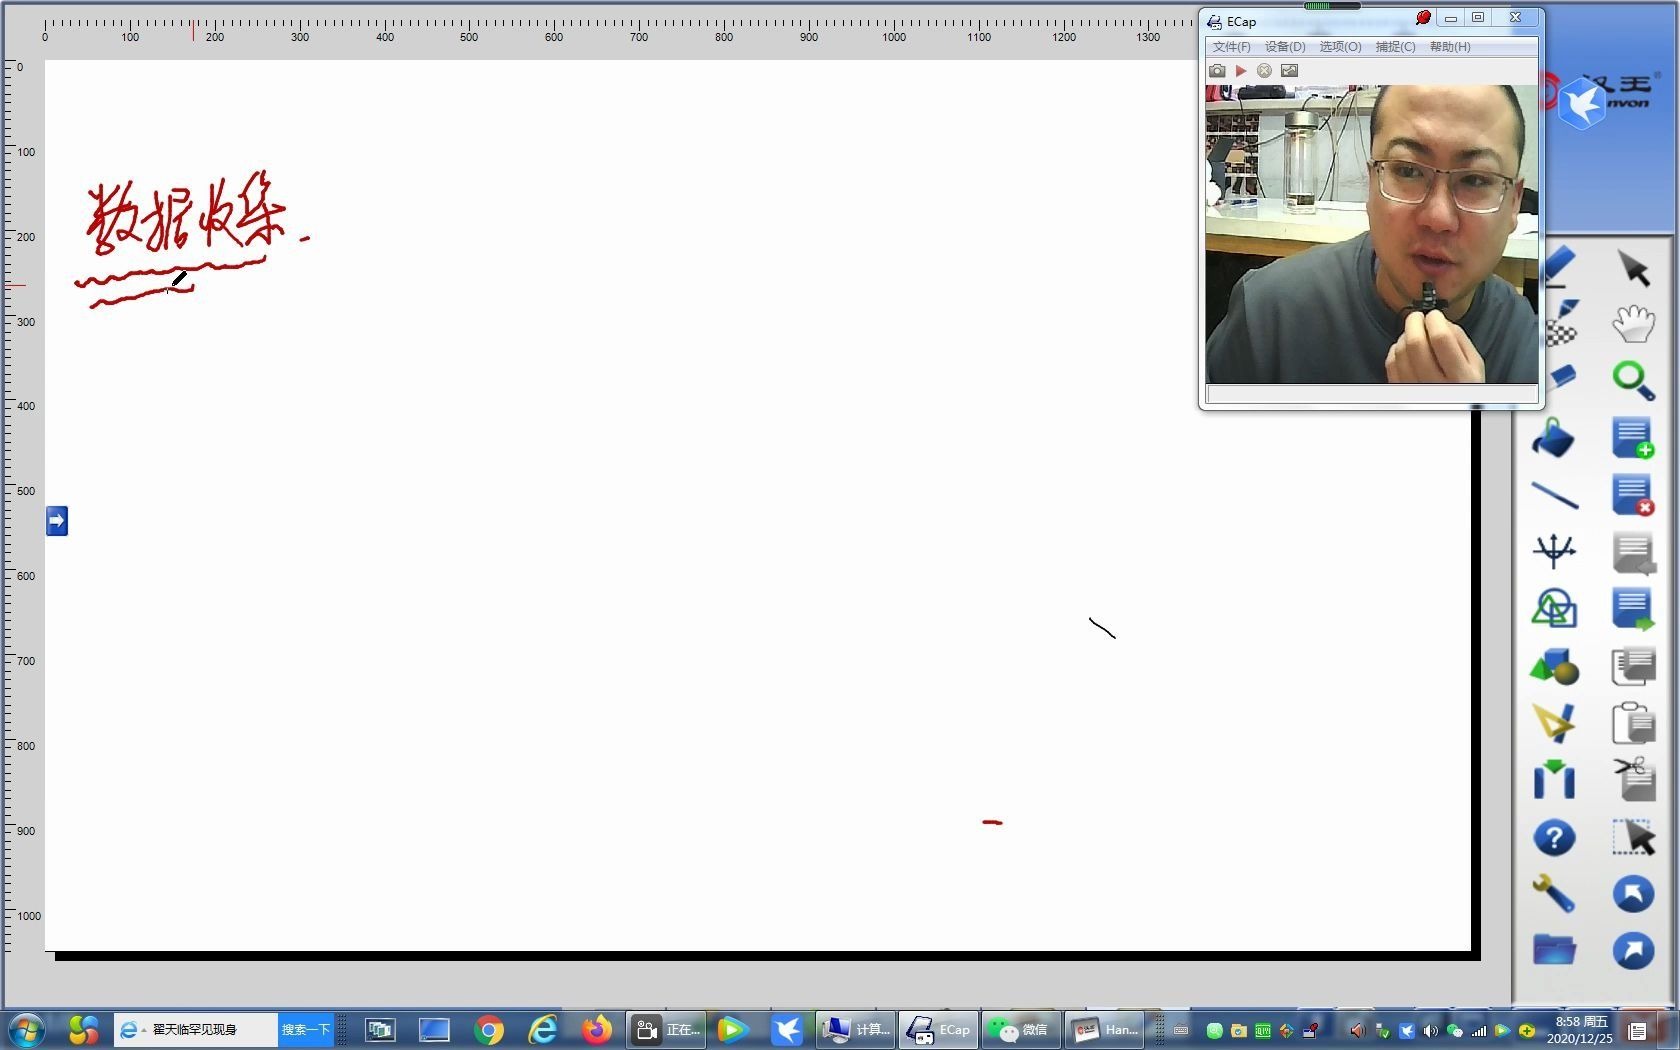Open the 文件(F) menu in ECap

pos(1231,47)
